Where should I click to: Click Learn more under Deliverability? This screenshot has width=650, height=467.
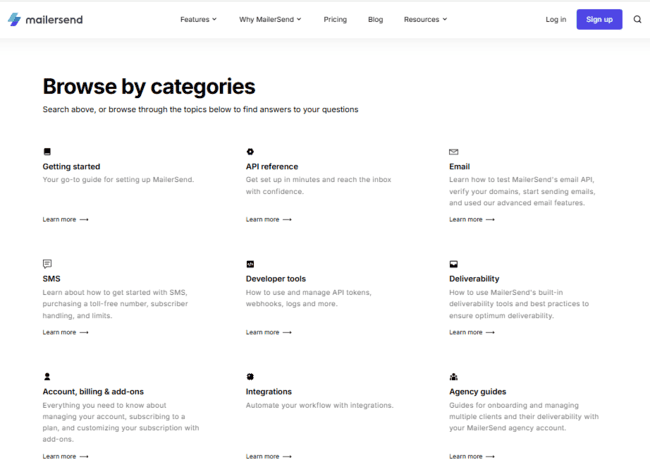(x=472, y=332)
